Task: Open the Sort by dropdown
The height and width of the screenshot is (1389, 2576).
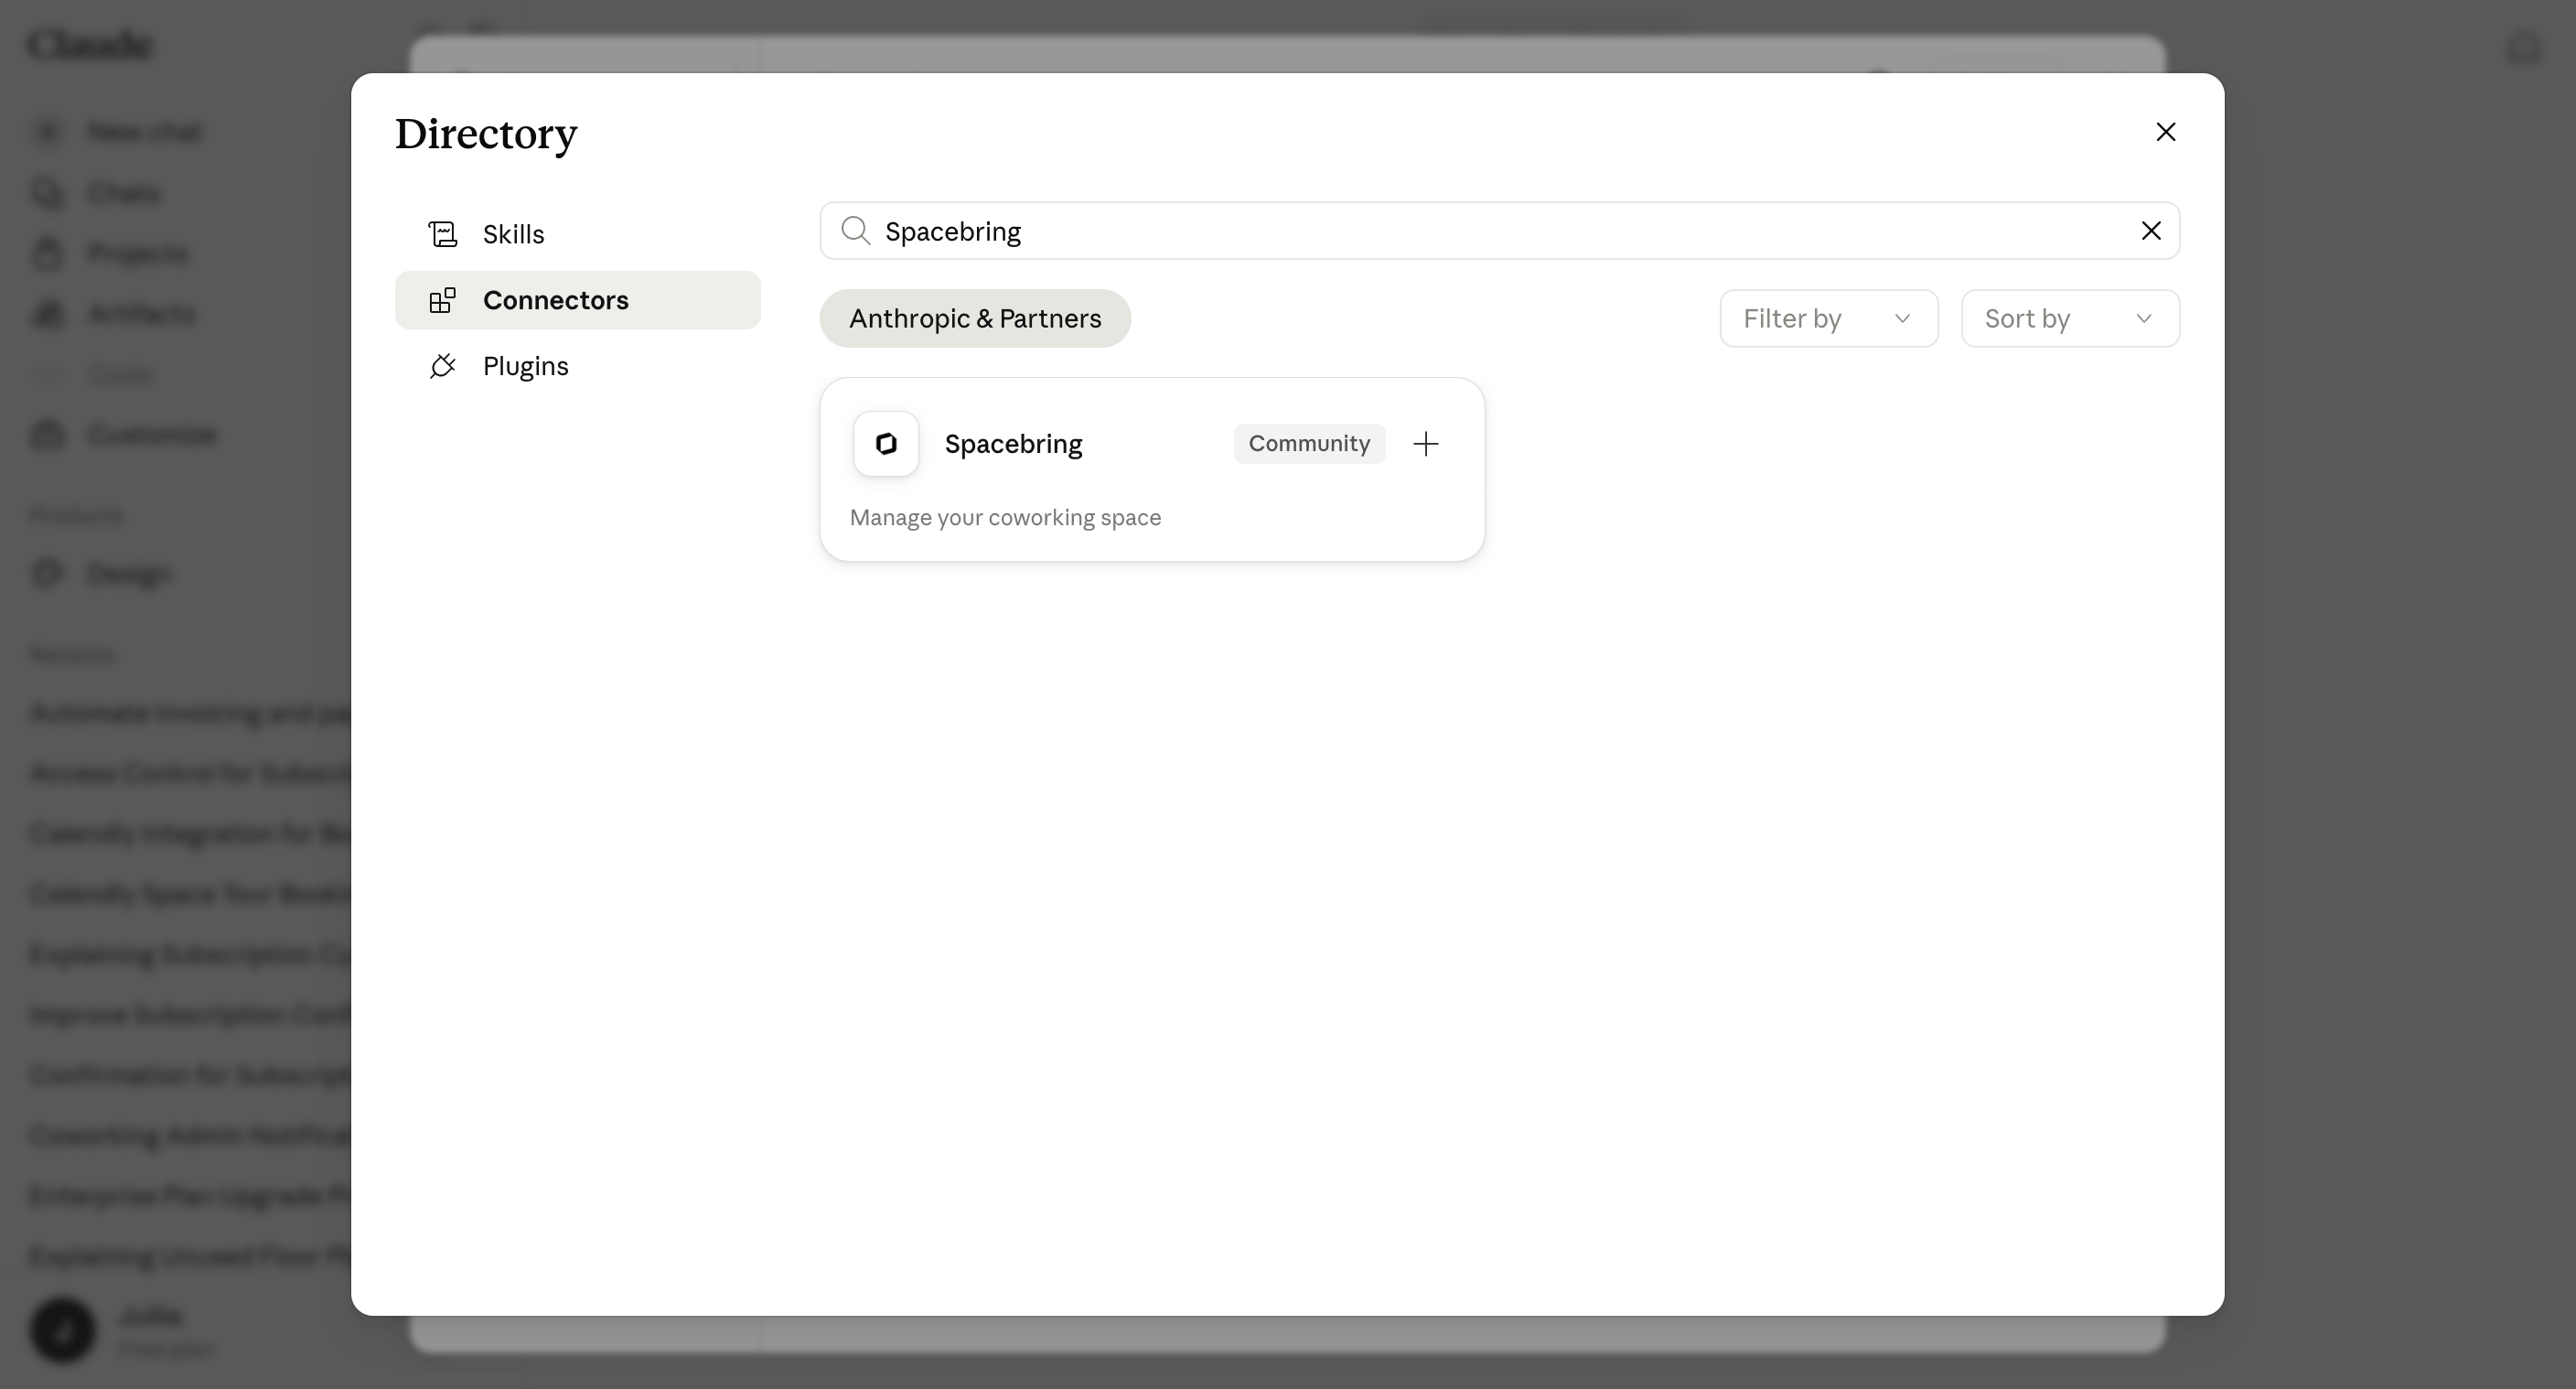Action: pos(2070,319)
